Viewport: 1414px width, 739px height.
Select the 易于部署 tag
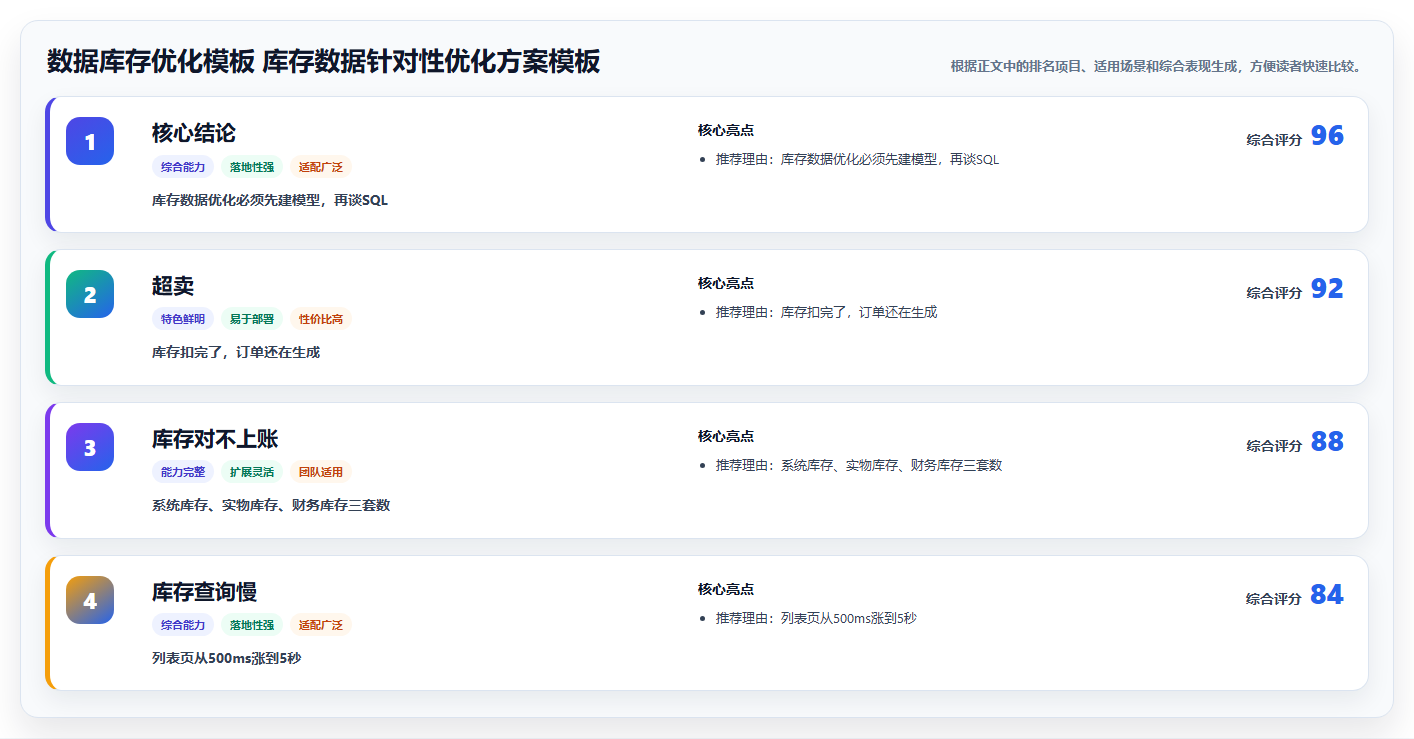(x=252, y=319)
